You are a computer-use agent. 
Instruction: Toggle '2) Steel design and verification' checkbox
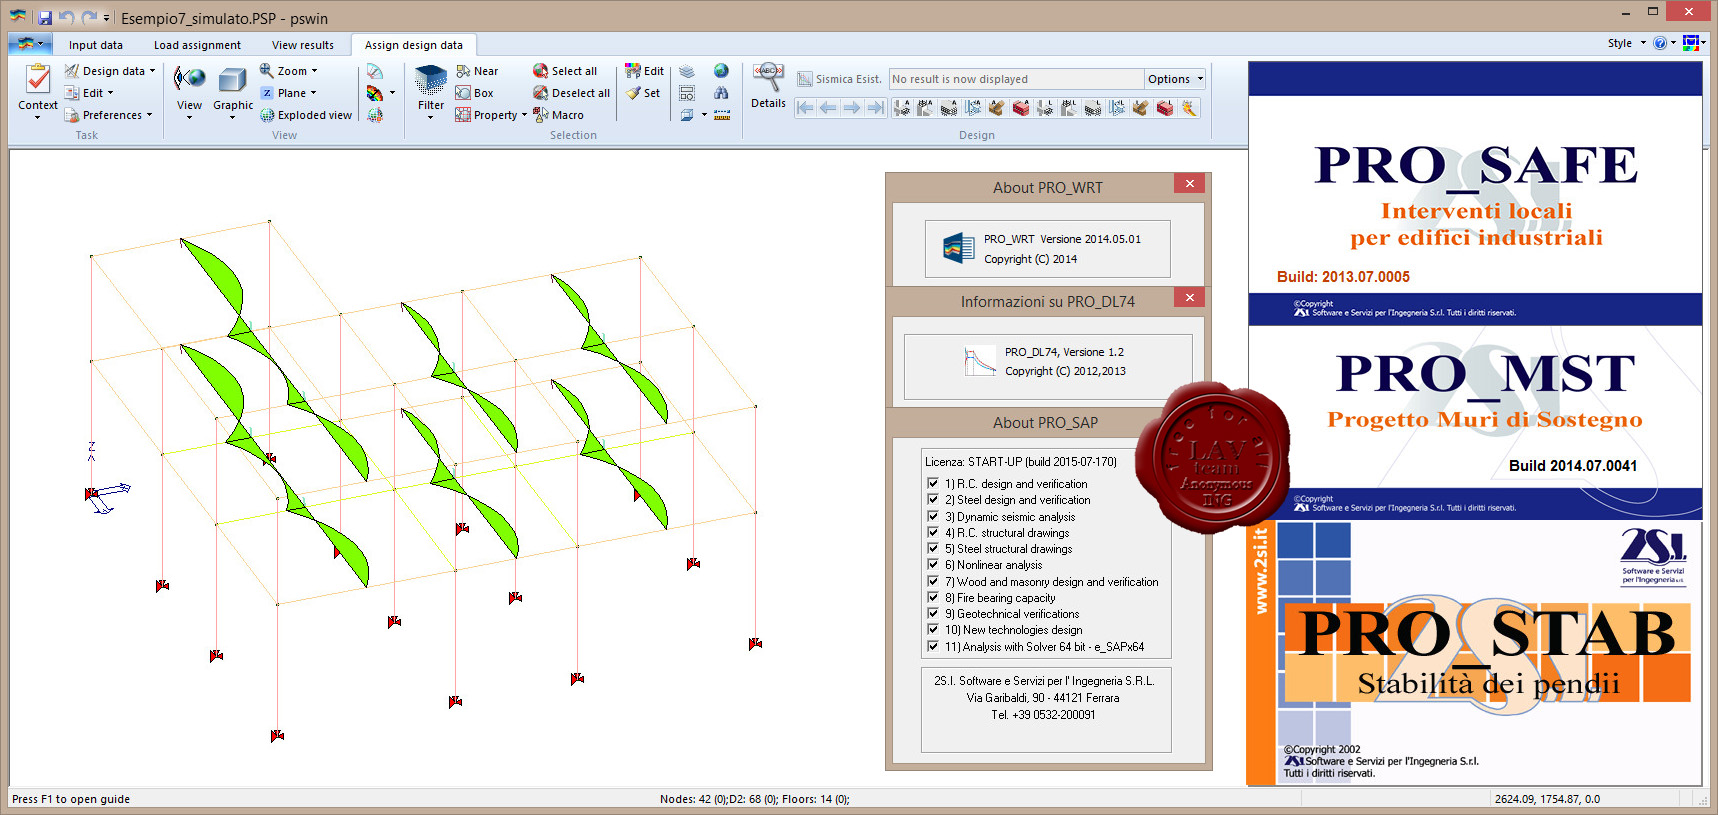click(x=933, y=500)
